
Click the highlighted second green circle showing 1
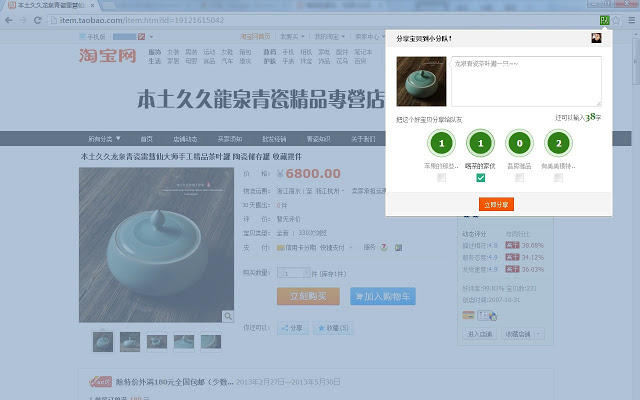pos(480,143)
